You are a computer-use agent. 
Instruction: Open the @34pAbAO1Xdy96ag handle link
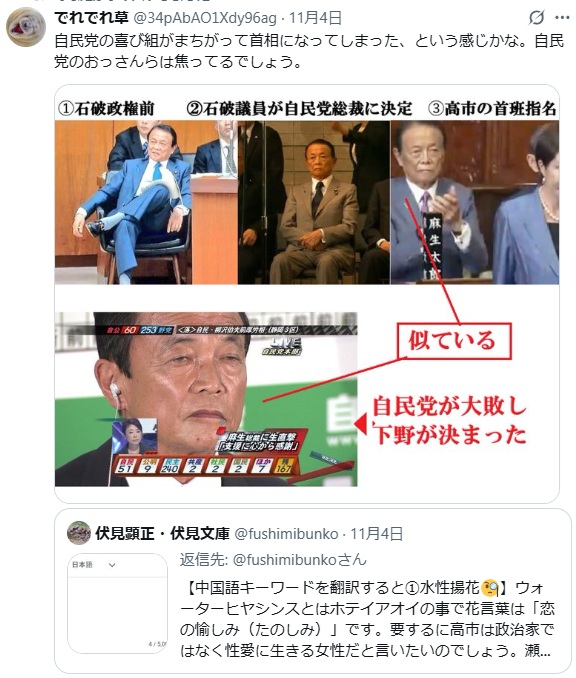[205, 18]
